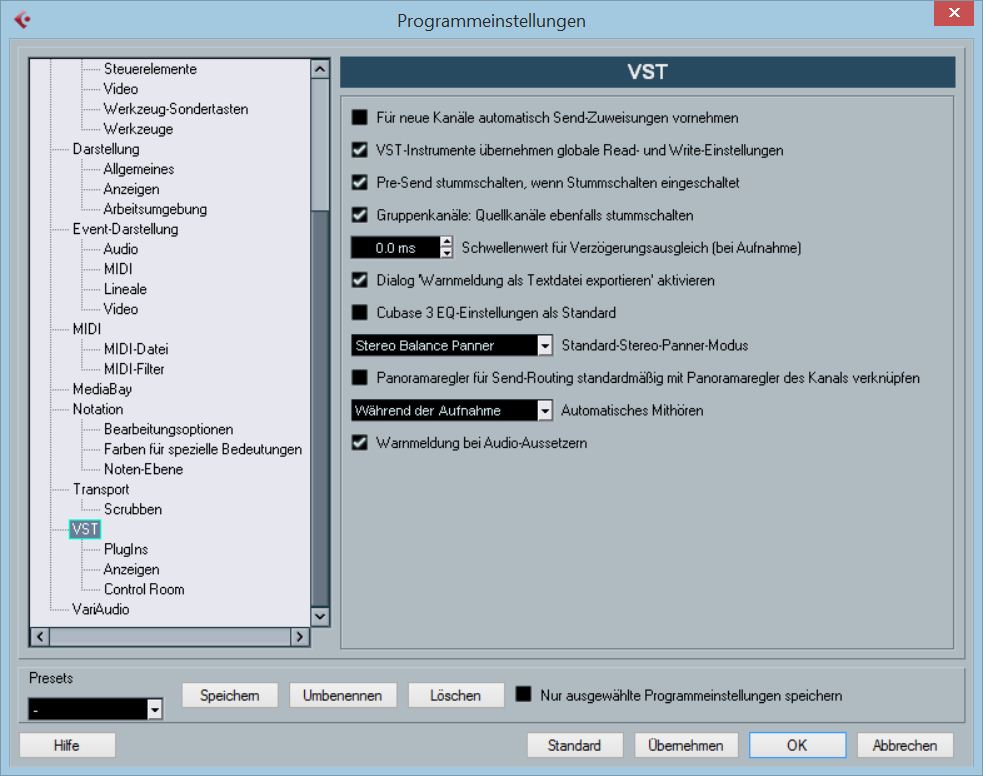Click the 0.0 ms threshold value field

tap(396, 248)
